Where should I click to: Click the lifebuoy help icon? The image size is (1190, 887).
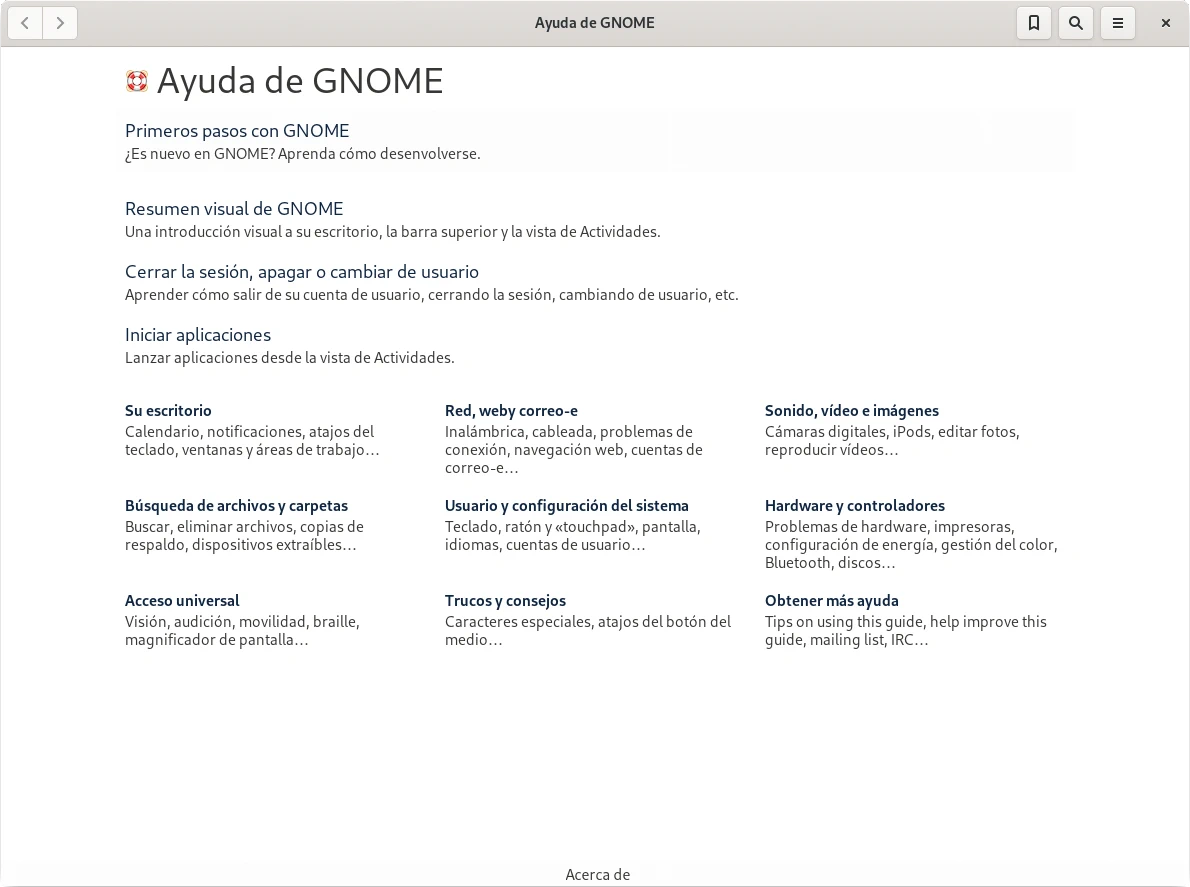(137, 81)
